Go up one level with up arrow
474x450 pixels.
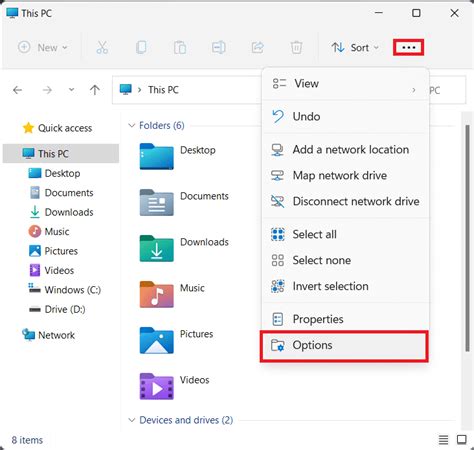pos(95,90)
